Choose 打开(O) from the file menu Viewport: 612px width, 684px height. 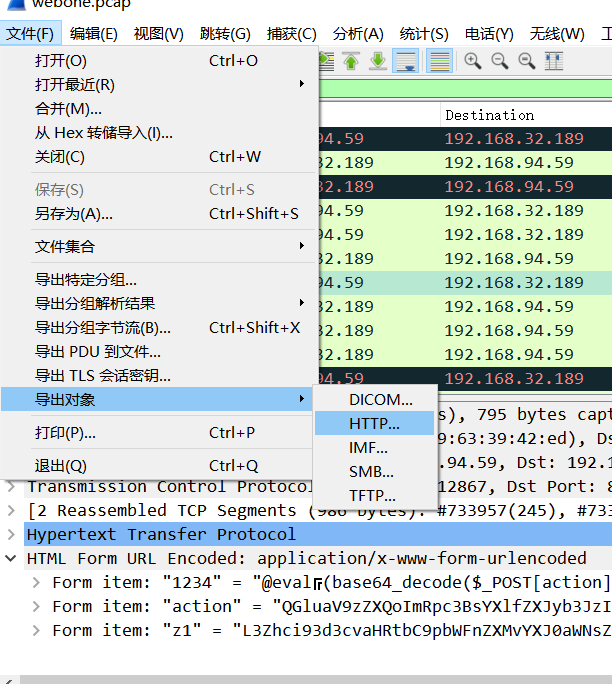pyautogui.click(x=159, y=61)
